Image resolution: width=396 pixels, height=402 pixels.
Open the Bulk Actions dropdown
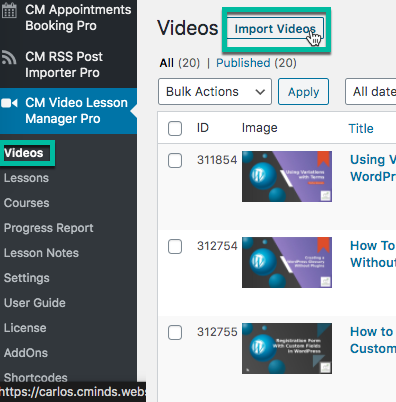pos(215,92)
